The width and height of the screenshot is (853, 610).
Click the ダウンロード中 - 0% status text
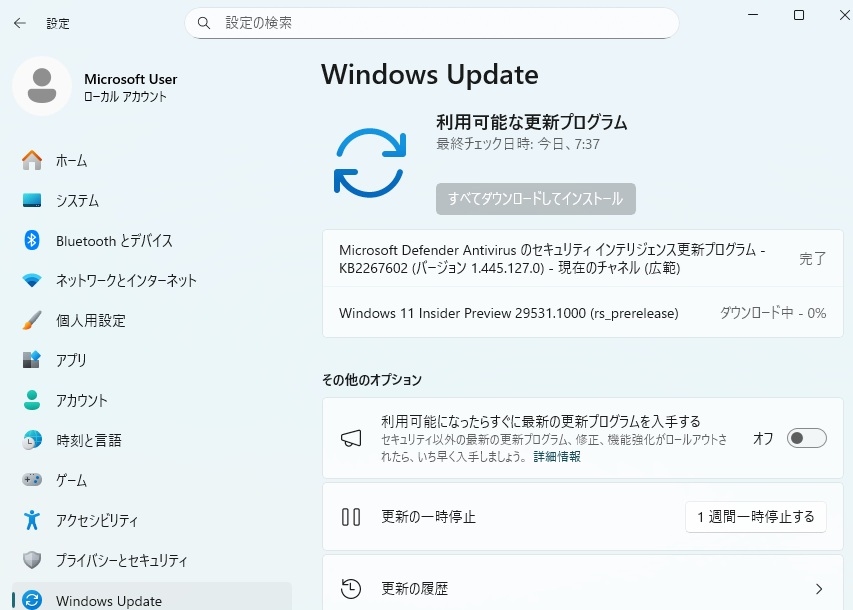click(773, 313)
